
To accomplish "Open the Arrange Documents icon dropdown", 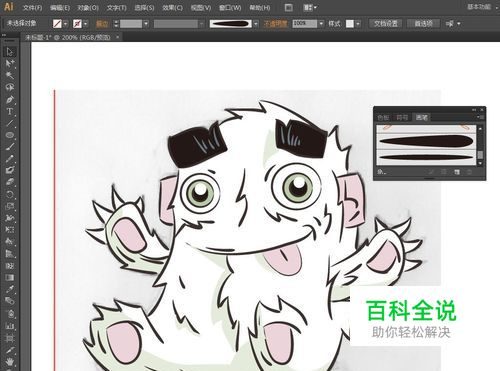I will tap(311, 7).
